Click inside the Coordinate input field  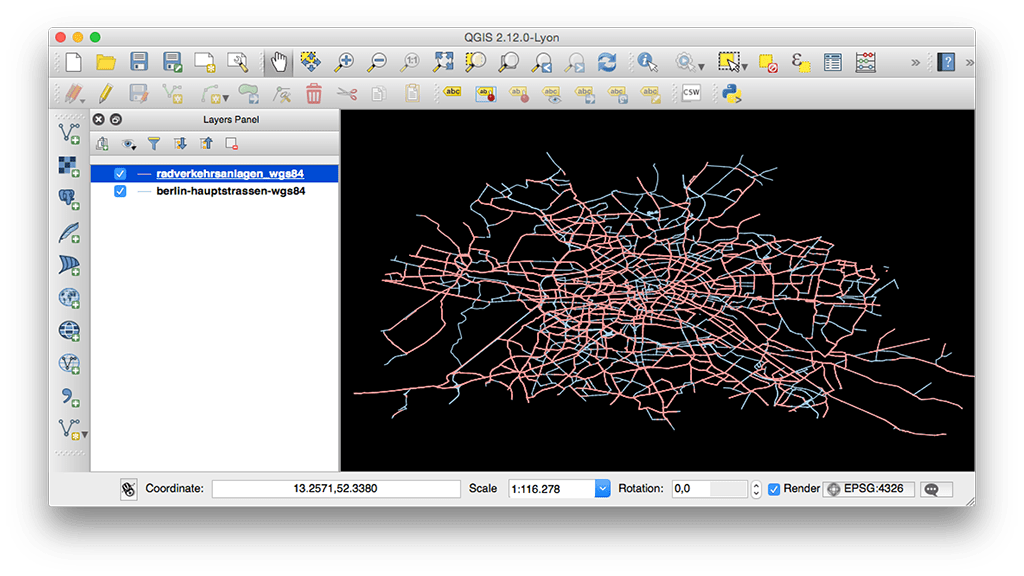(335, 489)
